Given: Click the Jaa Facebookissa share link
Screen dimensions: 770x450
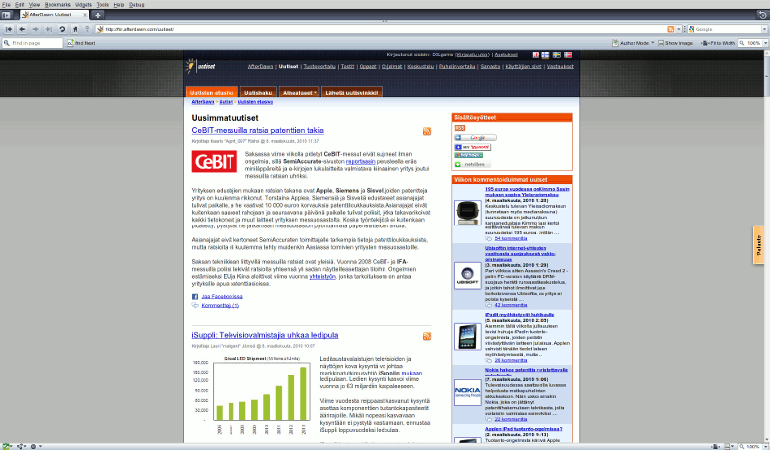Looking at the screenshot, I should tap(222, 296).
